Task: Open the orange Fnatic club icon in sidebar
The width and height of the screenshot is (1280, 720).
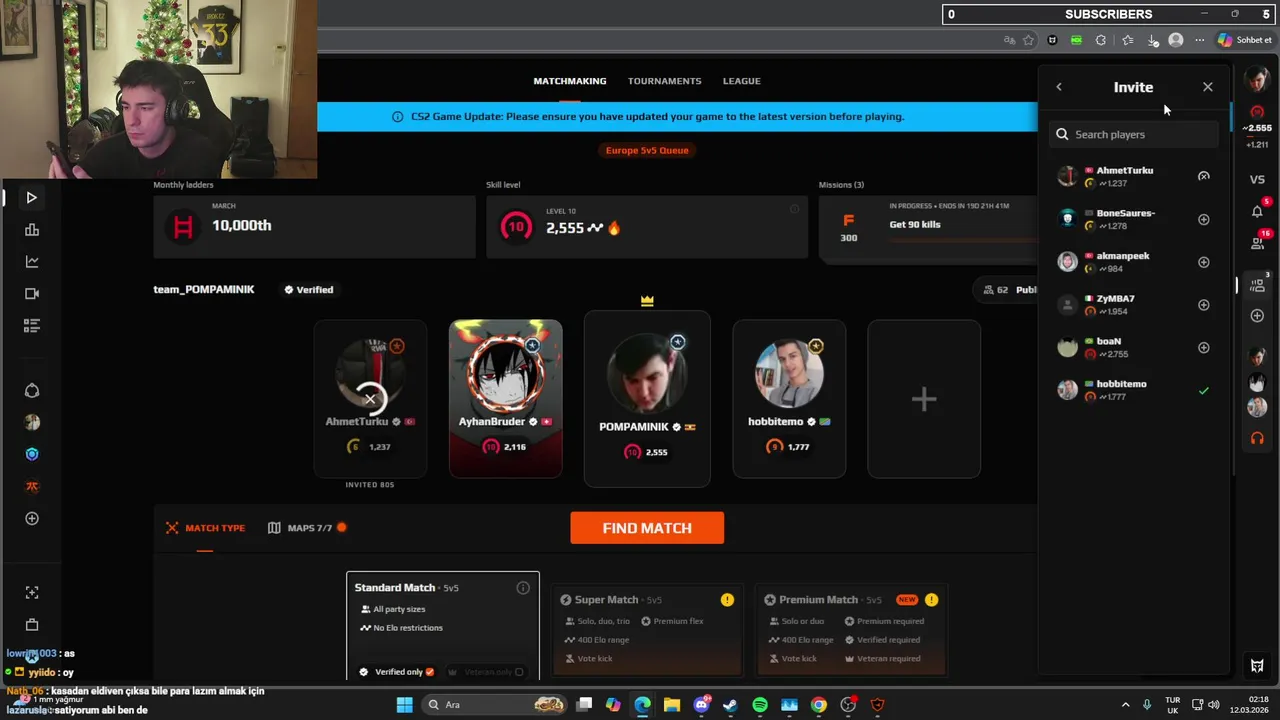Action: point(32,486)
